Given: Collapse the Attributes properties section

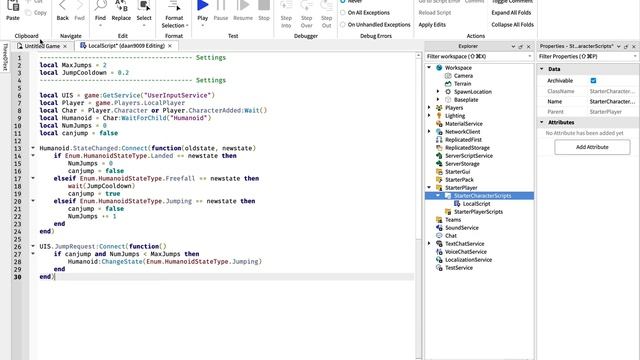Looking at the screenshot, I should point(542,122).
